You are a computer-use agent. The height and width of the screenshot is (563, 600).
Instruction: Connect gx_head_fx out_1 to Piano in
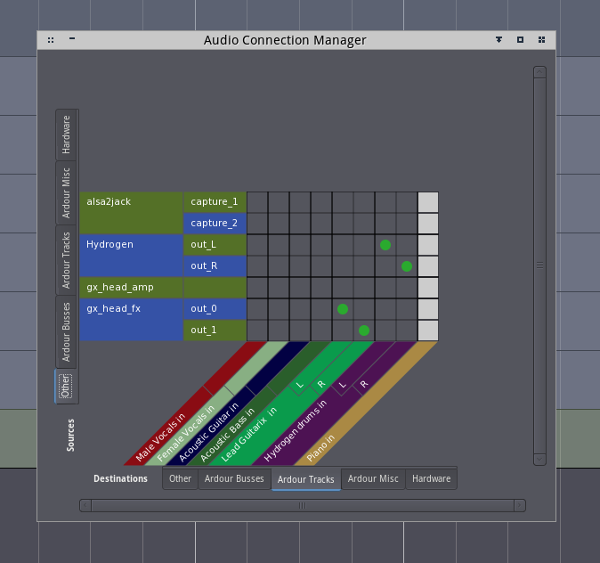point(428,330)
